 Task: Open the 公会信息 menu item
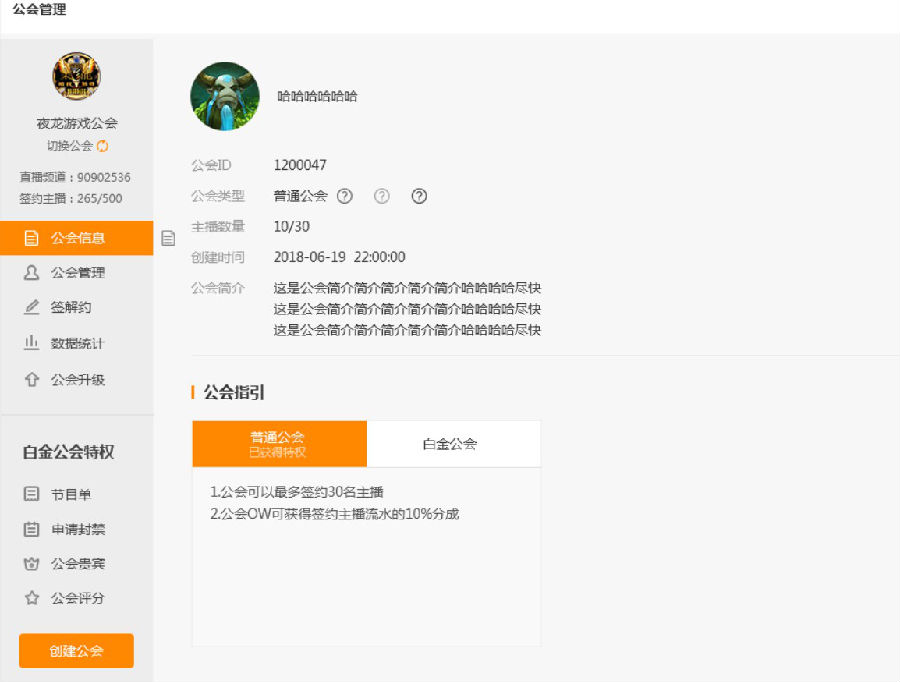pos(77,238)
